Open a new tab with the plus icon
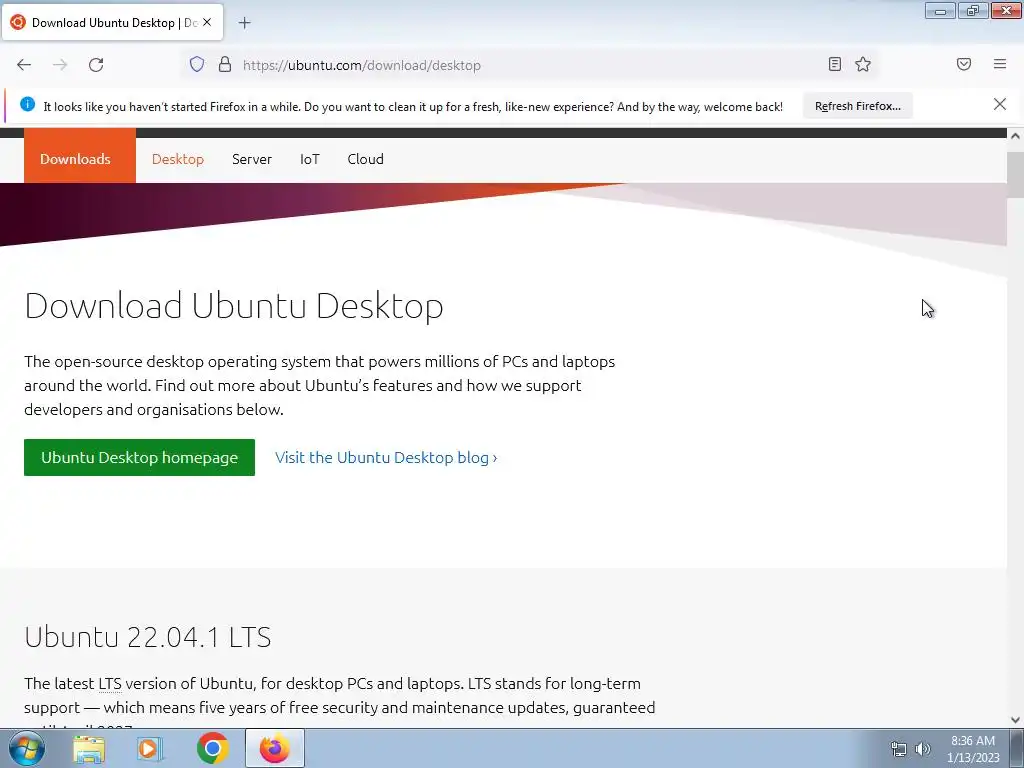 pyautogui.click(x=244, y=23)
